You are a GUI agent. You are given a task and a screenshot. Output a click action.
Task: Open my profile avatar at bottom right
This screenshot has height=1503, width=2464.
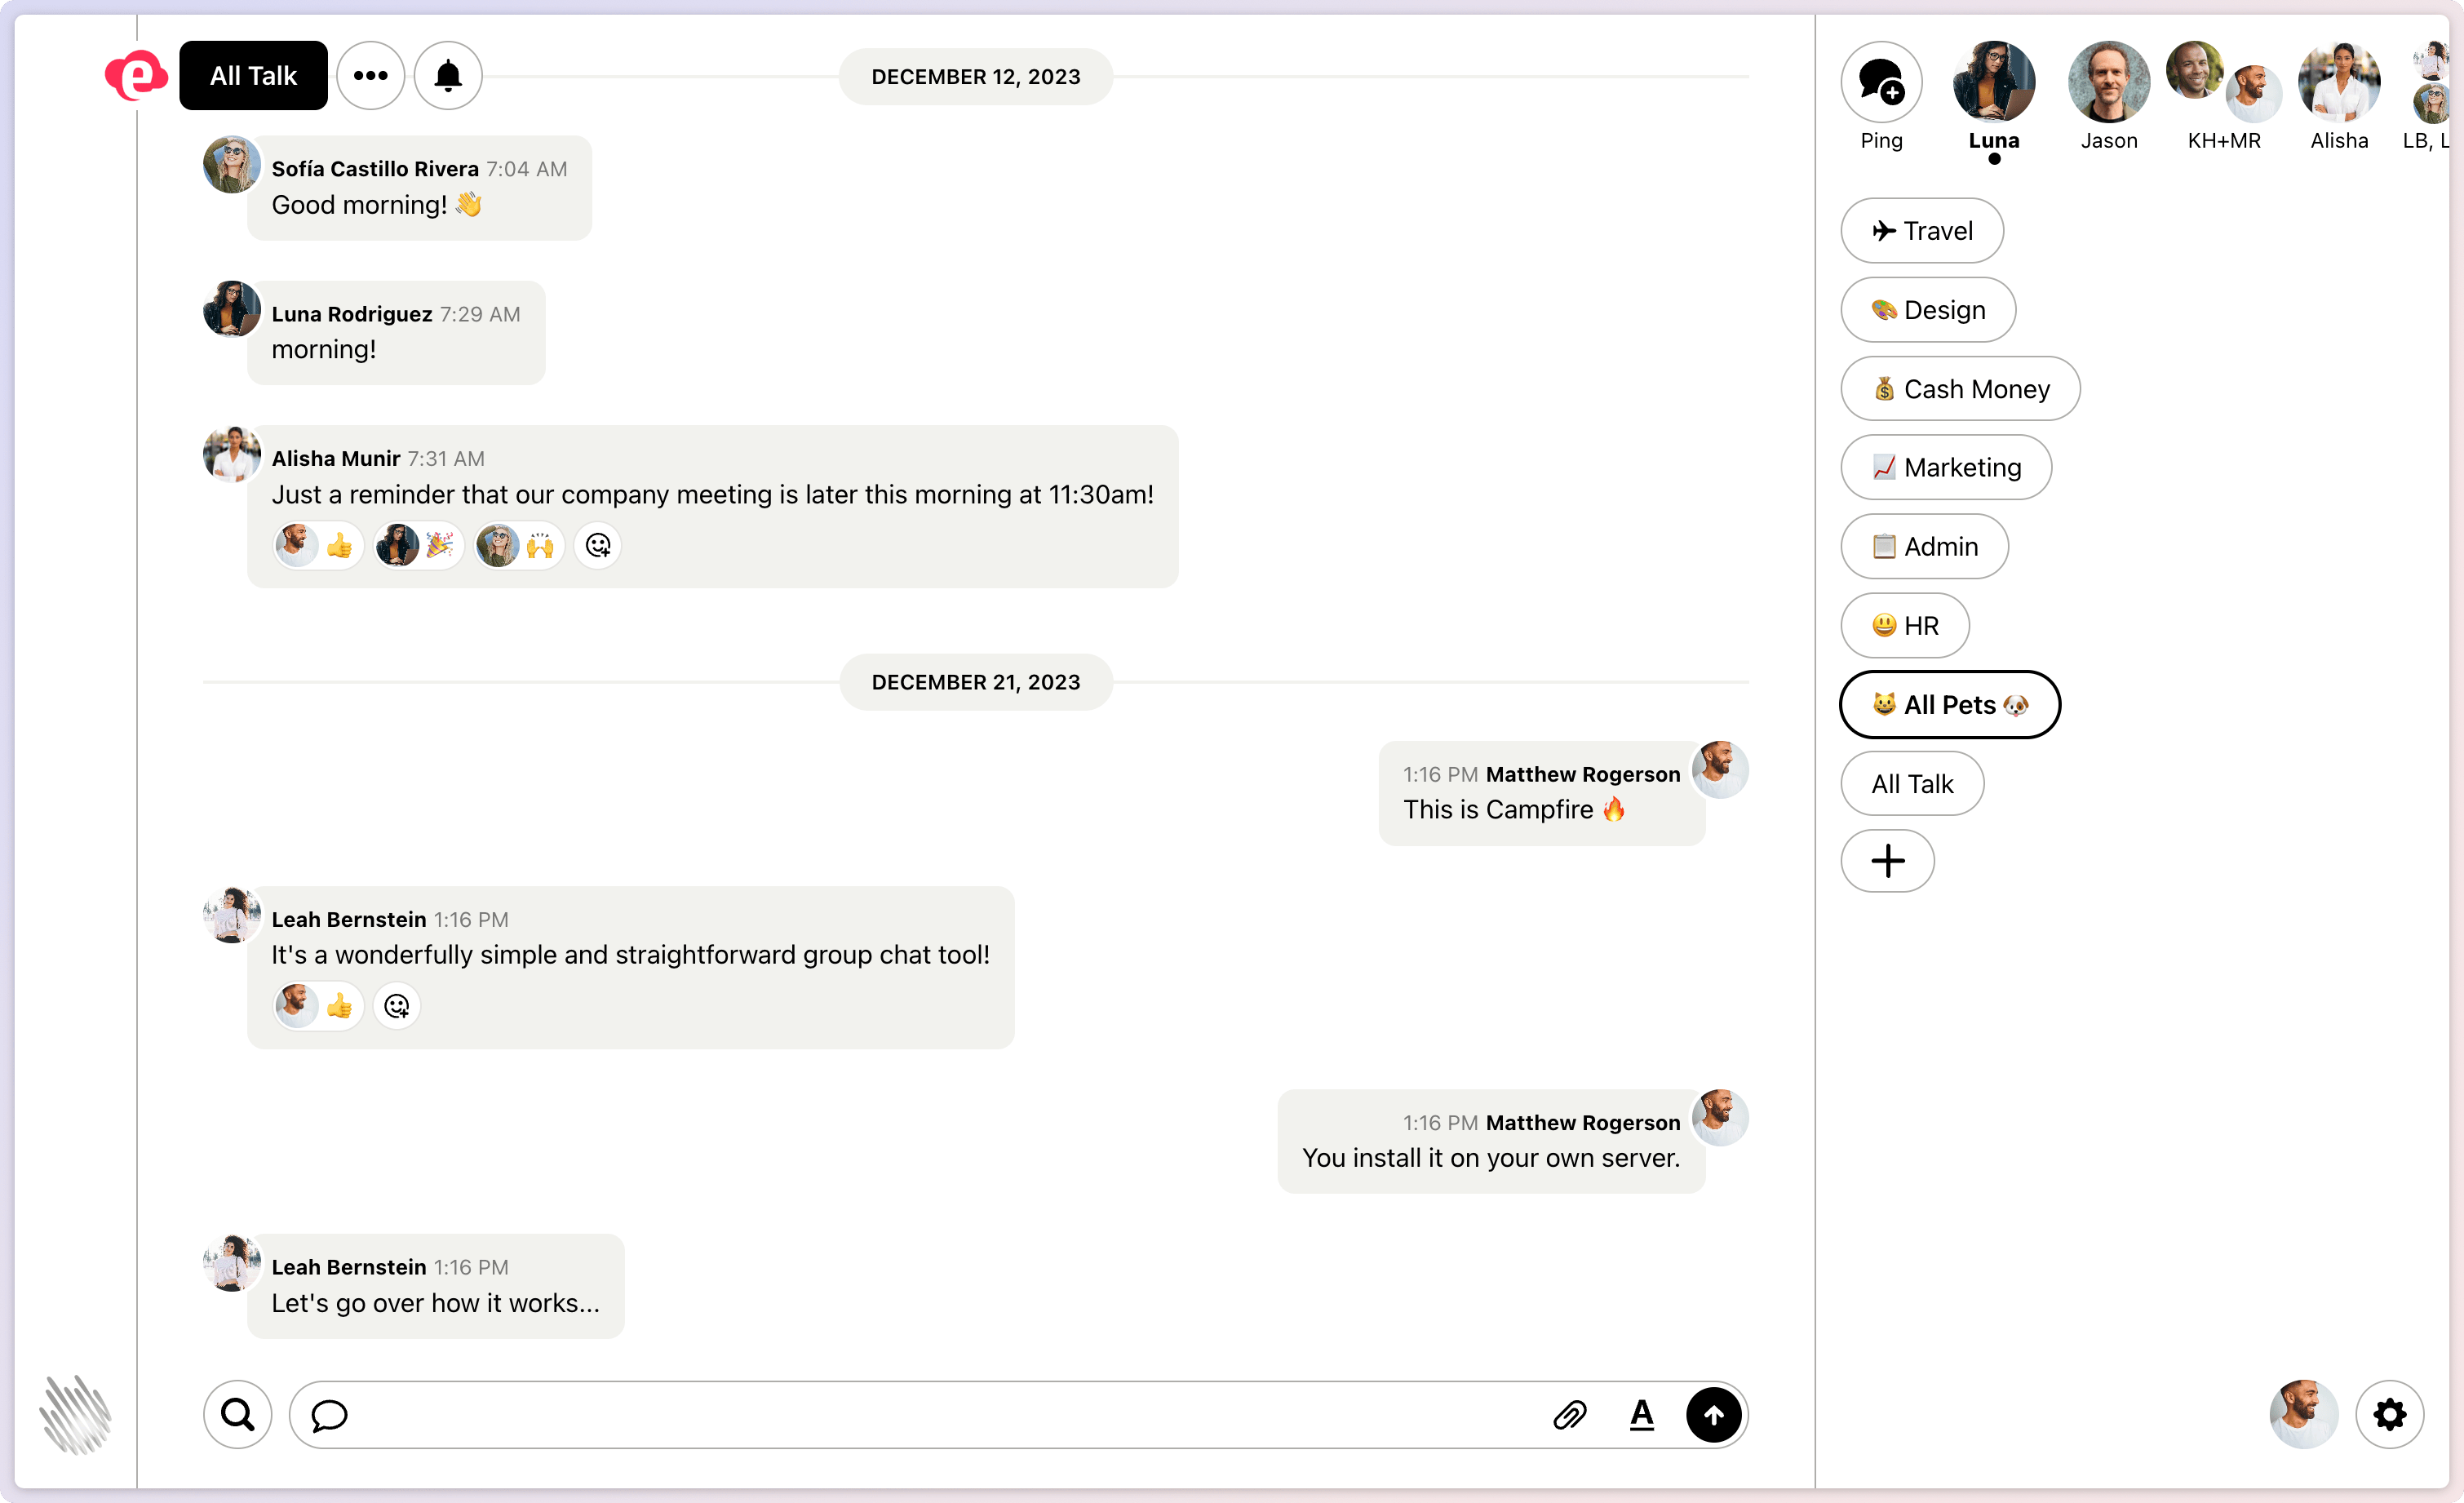(x=2303, y=1414)
